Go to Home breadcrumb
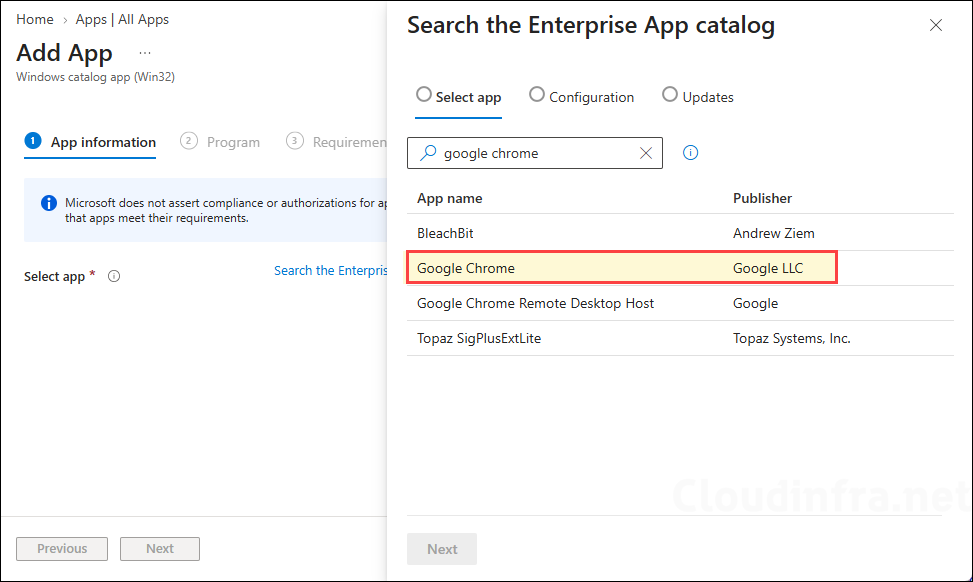This screenshot has height=582, width=973. click(35, 19)
